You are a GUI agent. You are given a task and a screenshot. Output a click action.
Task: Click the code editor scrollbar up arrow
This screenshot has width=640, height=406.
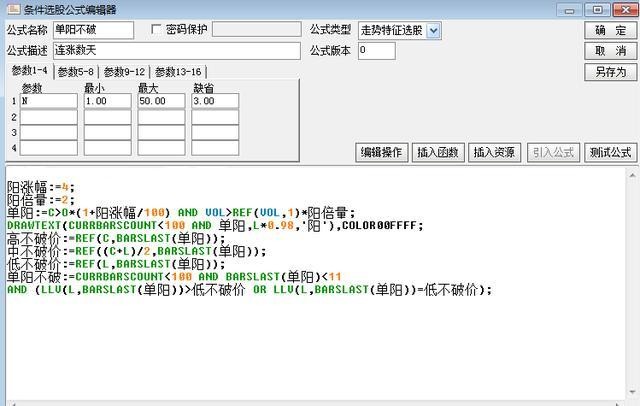pos(632,175)
